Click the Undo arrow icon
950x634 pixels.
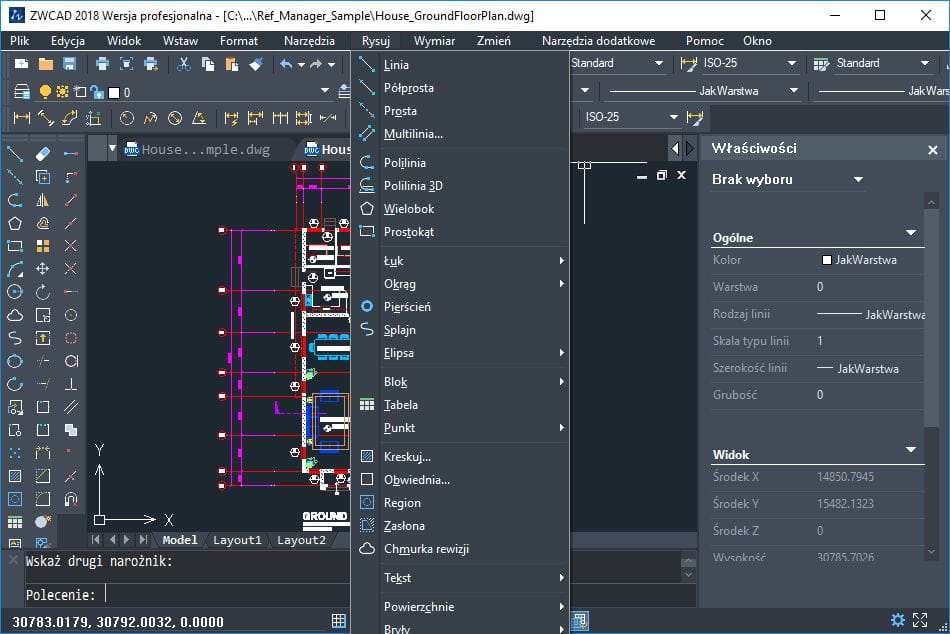[x=287, y=64]
